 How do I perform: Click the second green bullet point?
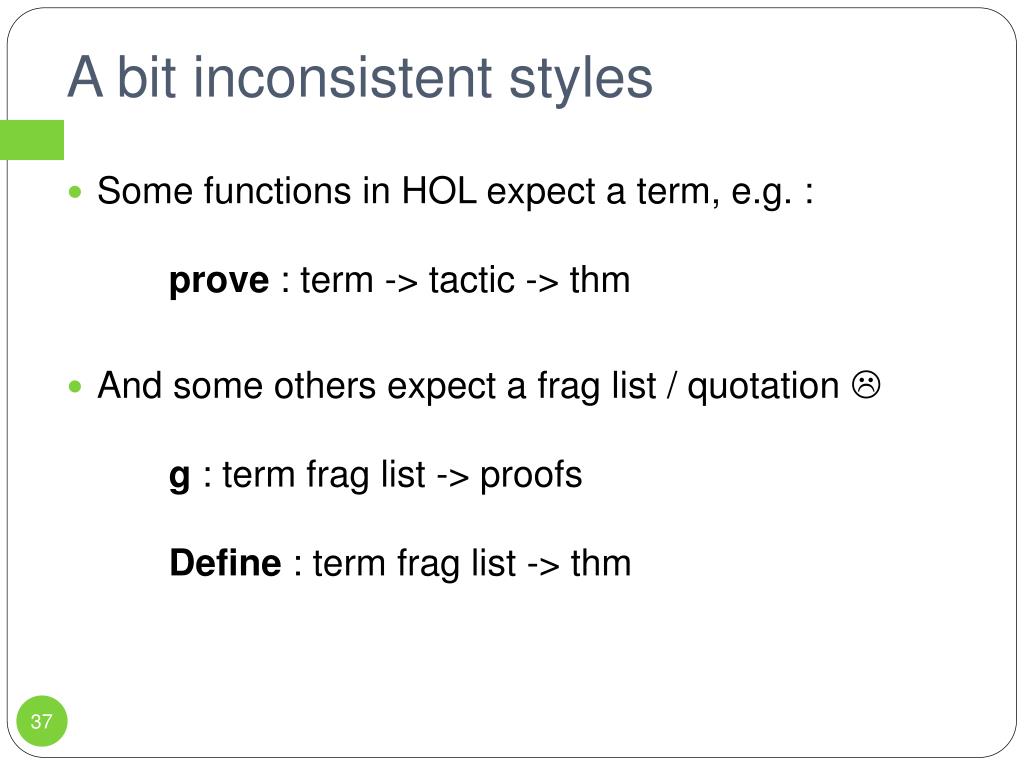[x=75, y=387]
